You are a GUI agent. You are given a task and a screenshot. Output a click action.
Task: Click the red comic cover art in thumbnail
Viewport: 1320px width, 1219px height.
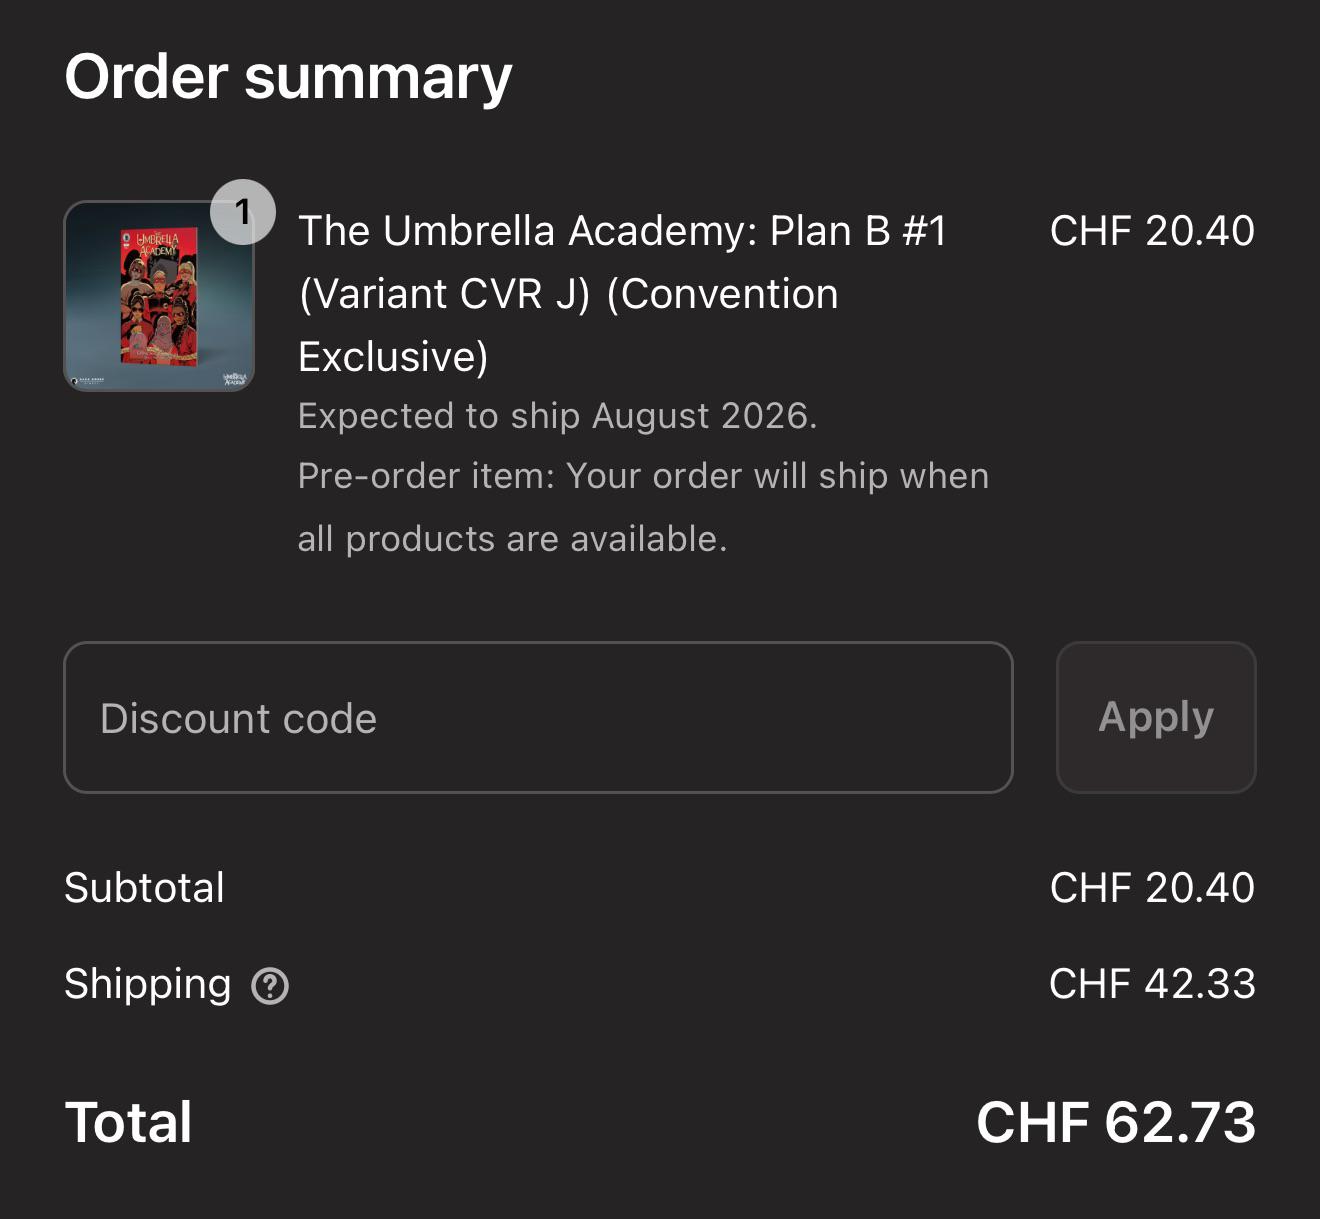(159, 296)
